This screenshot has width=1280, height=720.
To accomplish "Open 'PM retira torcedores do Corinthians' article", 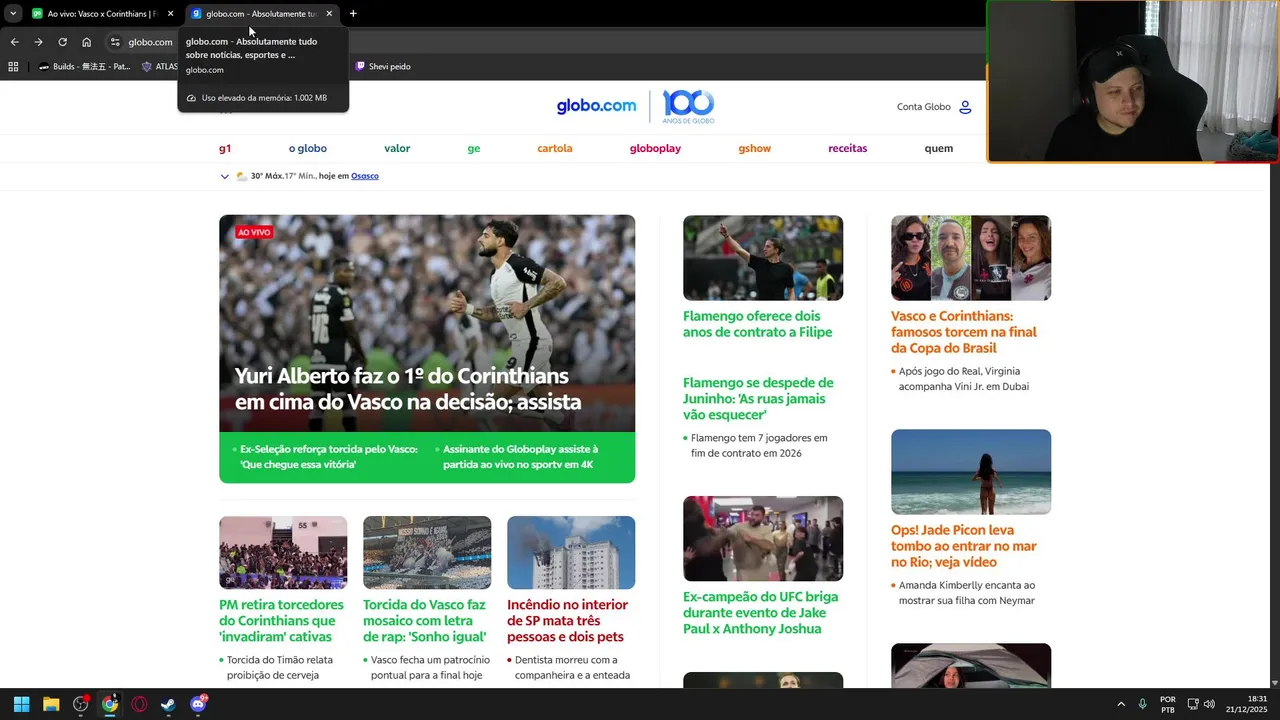I will tap(281, 620).
